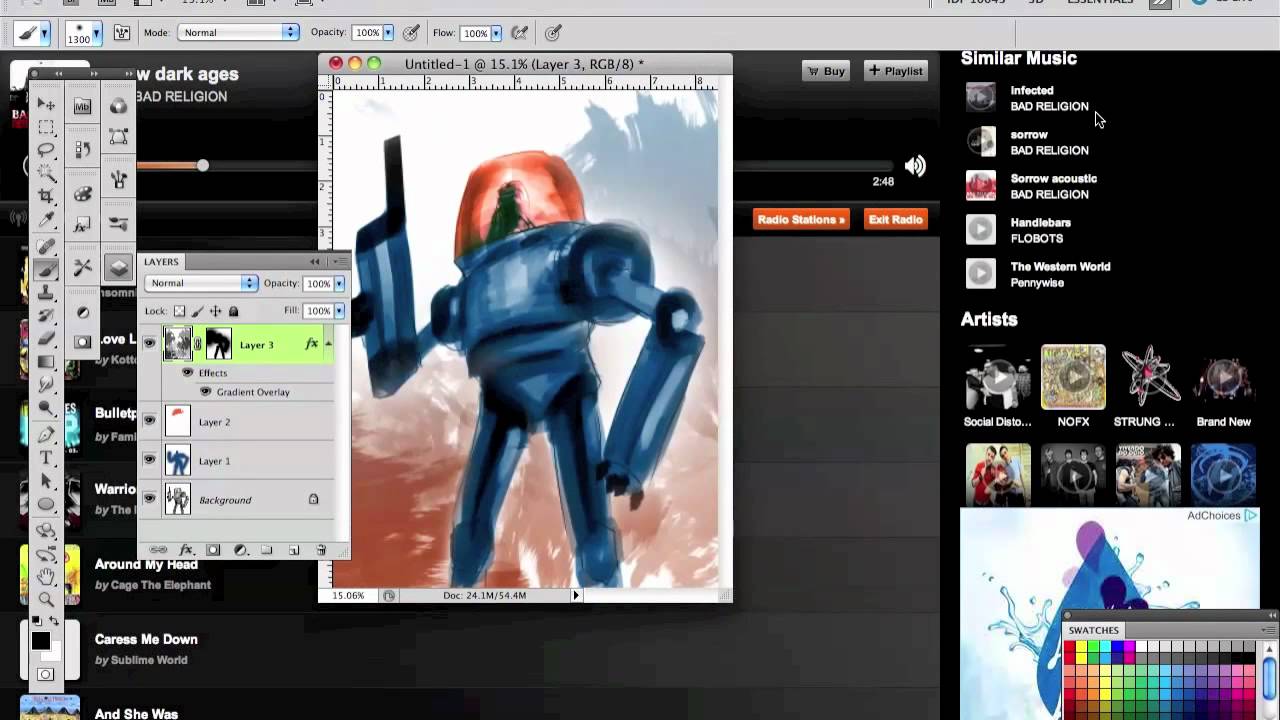Mute the radio player volume icon
This screenshot has width=1280, height=720.
(x=915, y=166)
